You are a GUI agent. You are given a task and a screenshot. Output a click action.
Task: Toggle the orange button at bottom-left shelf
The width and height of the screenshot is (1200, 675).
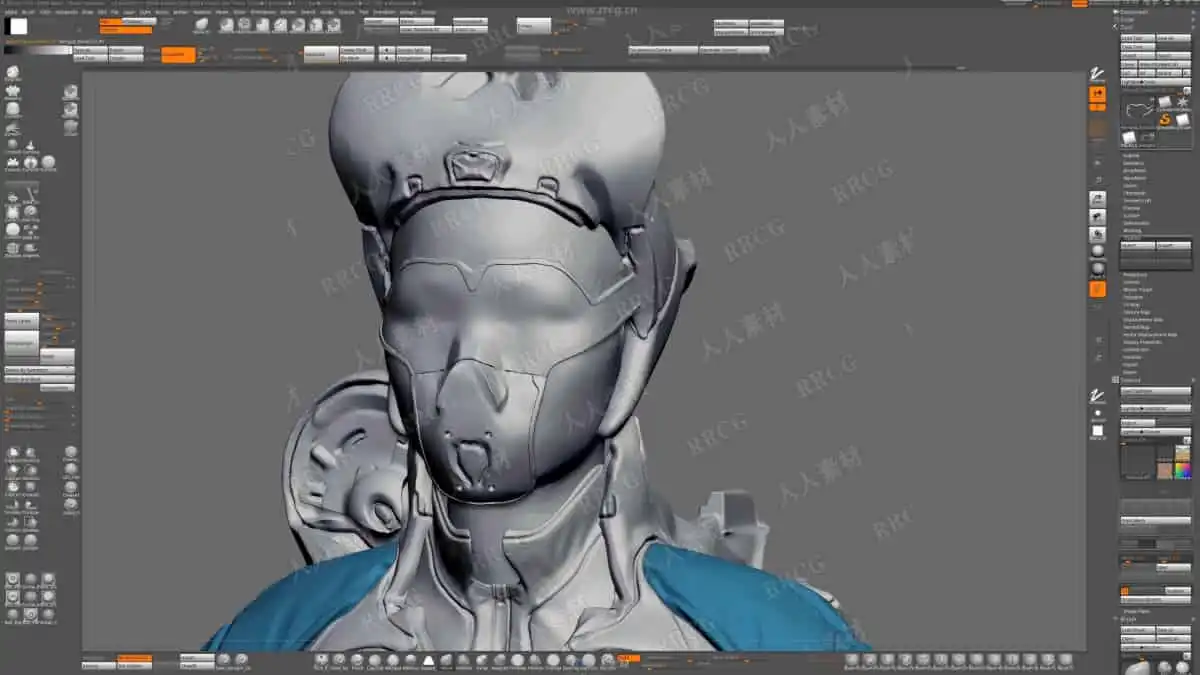click(x=134, y=658)
